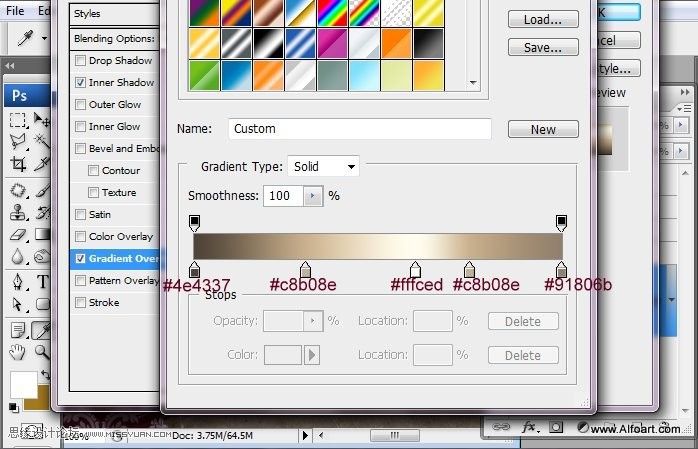698x449 pixels.
Task: Select the Dodge tool
Action: tap(42, 257)
